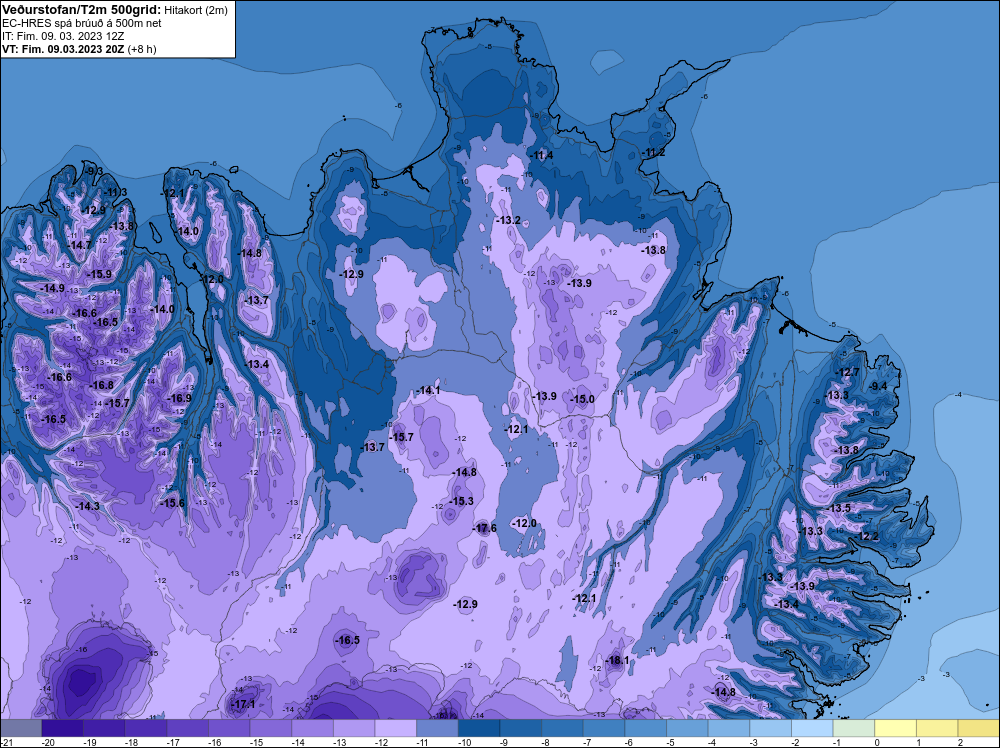The image size is (1000, 748).
Task: Click the legend color swatch labeled -12
Action: point(395,728)
